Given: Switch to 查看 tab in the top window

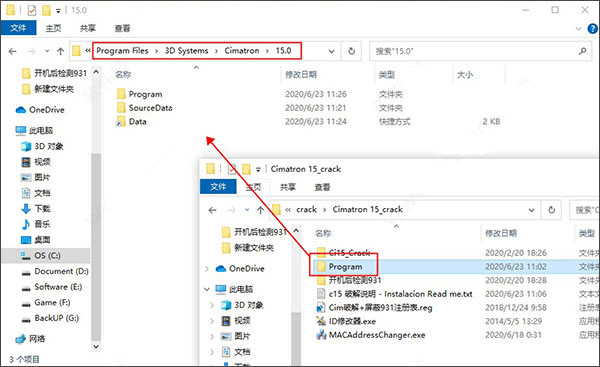Looking at the screenshot, I should pos(122,28).
